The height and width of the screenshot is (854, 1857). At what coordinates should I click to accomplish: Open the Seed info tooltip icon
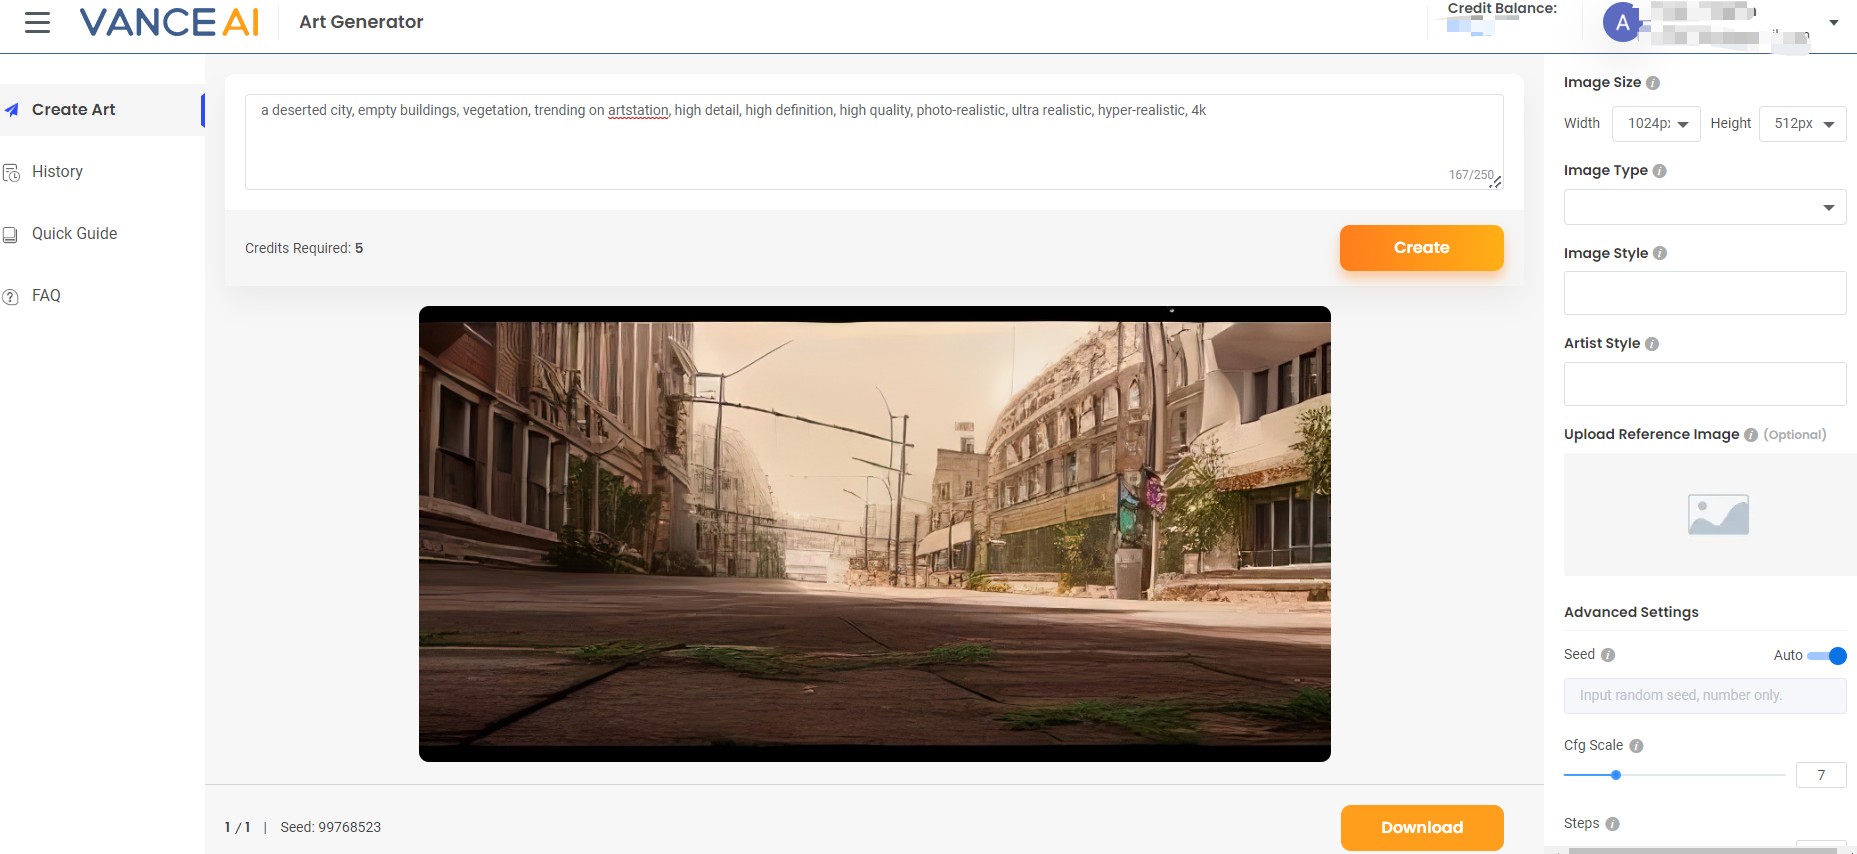[x=1608, y=655]
